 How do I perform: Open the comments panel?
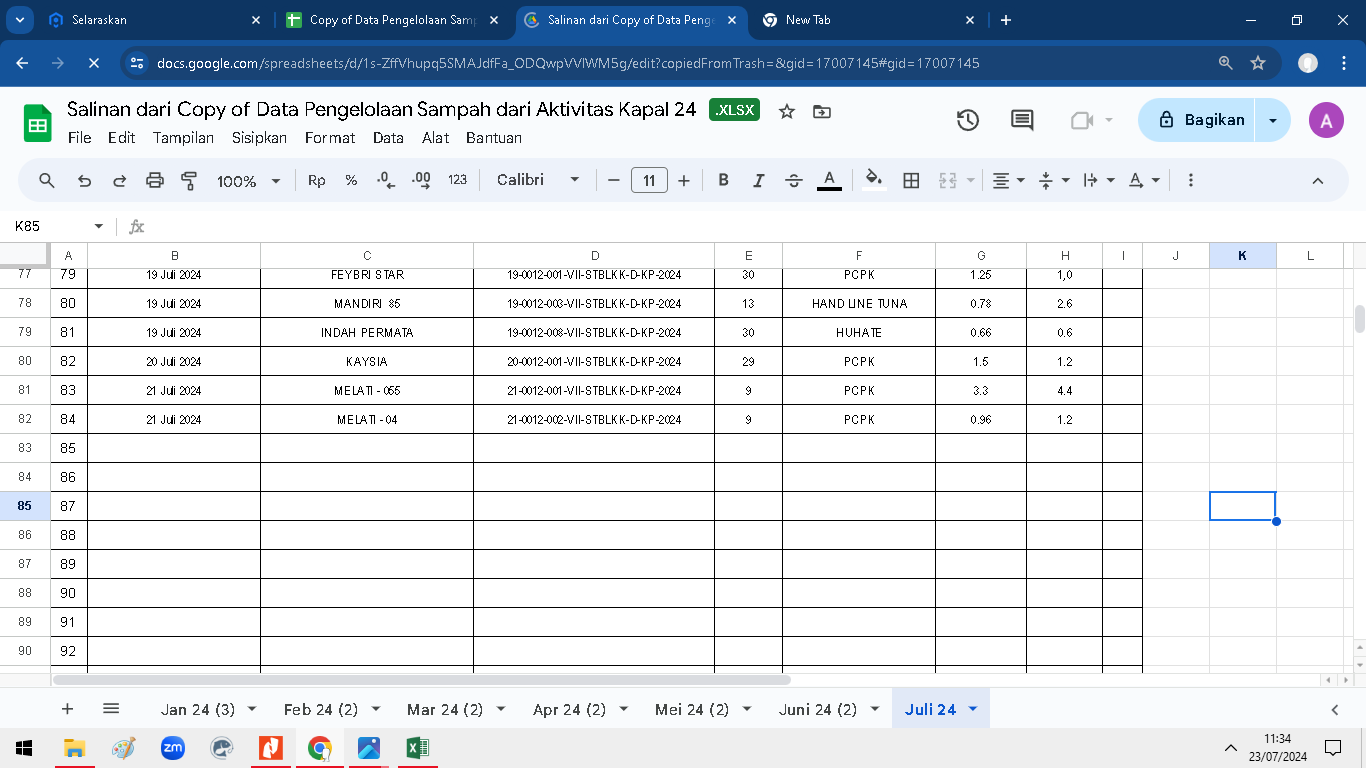(x=1022, y=120)
